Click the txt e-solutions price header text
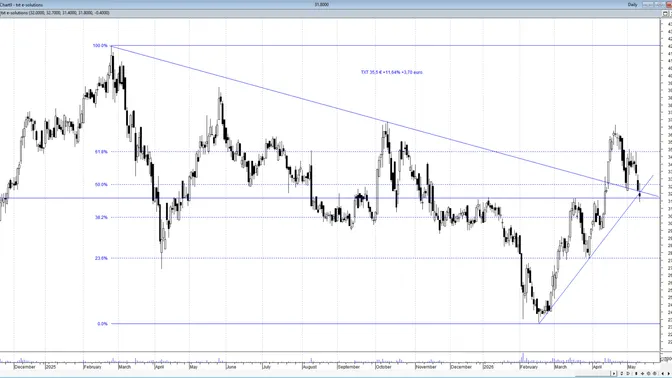The image size is (672, 378). (x=55, y=13)
